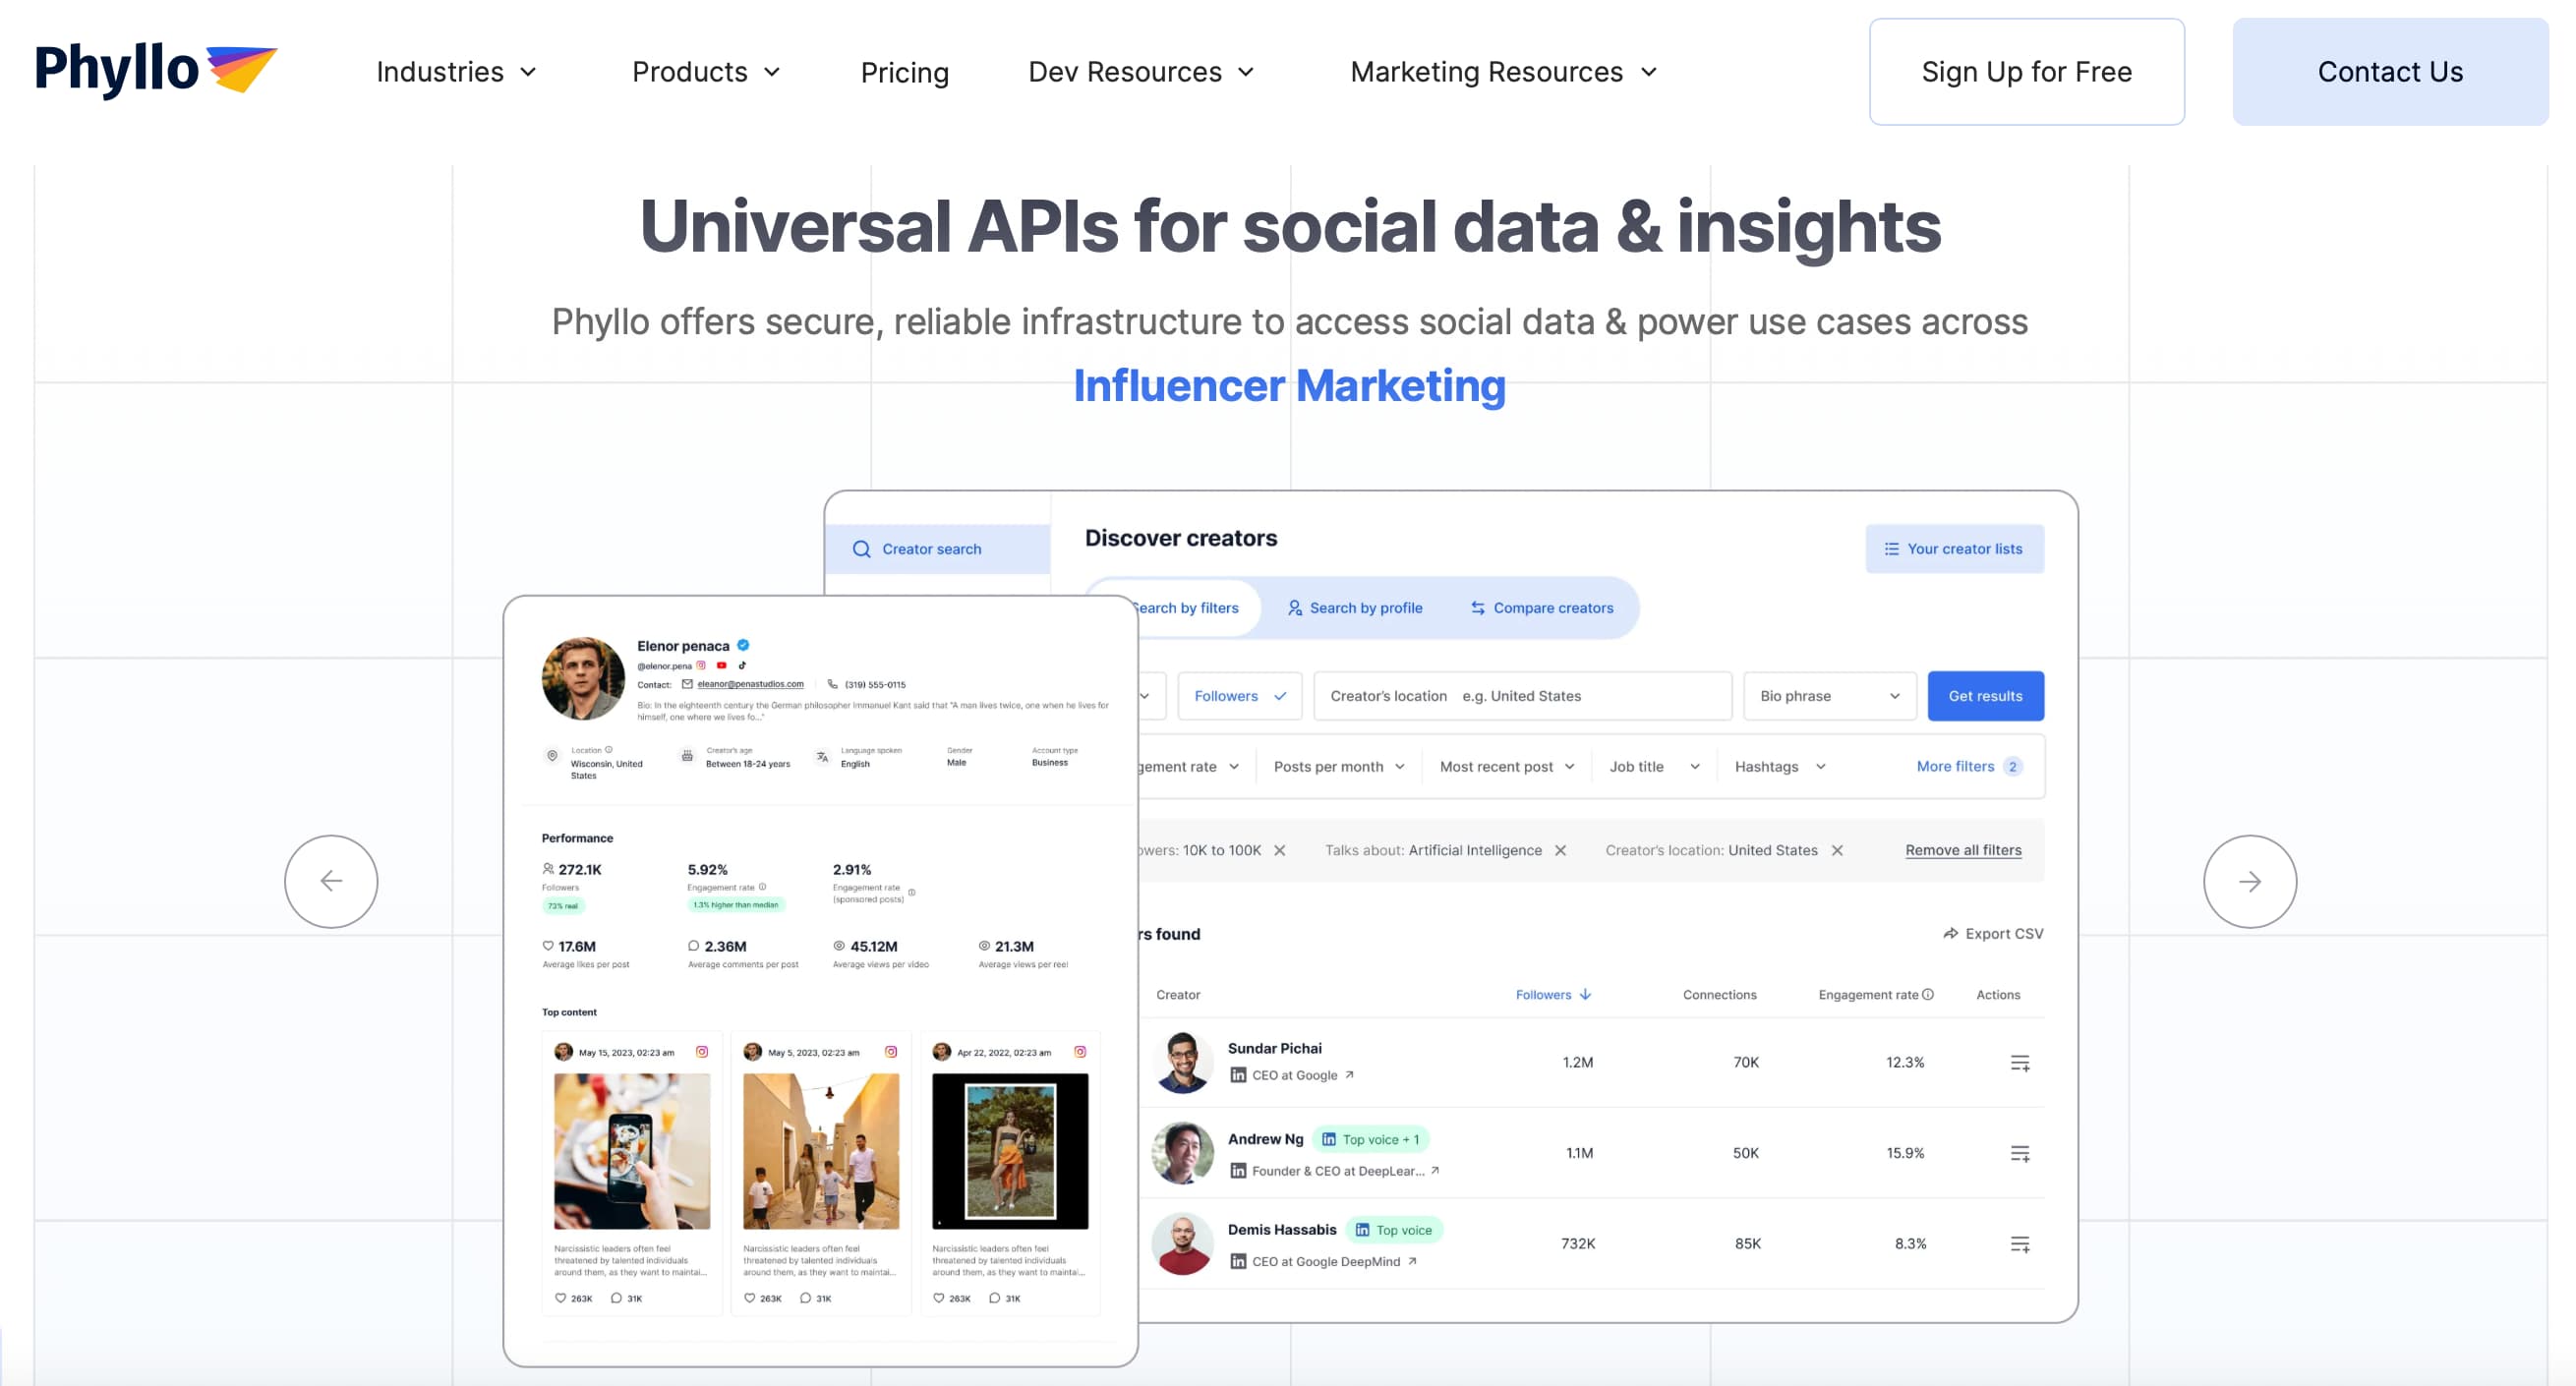2576x1386 pixels.
Task: Remove the Creator's location United States filter
Action: [x=1837, y=850]
